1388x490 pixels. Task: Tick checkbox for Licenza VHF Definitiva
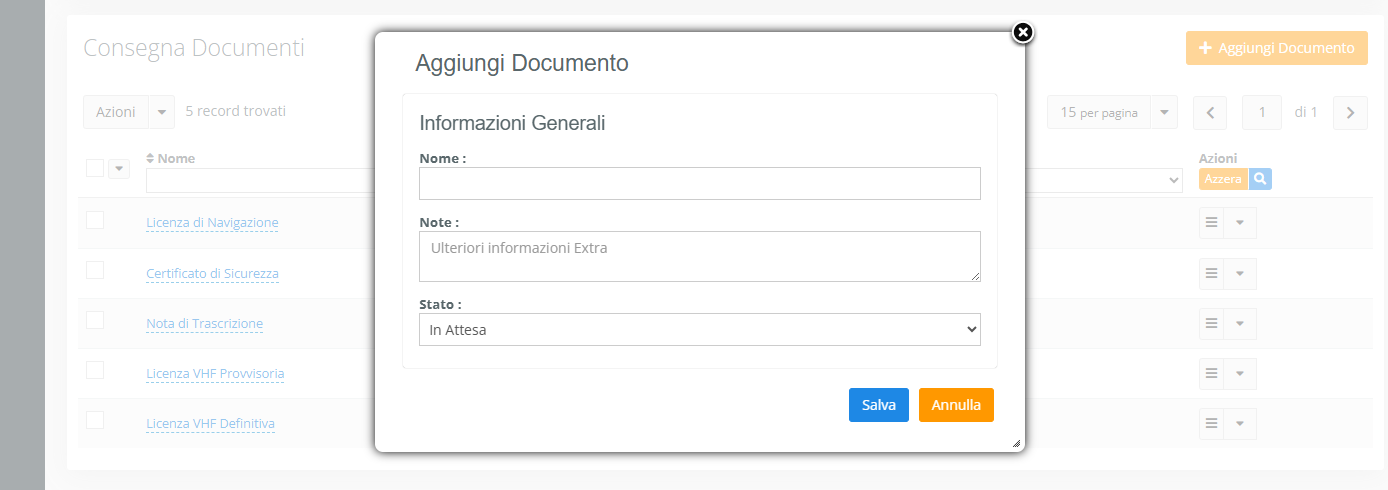click(x=95, y=420)
